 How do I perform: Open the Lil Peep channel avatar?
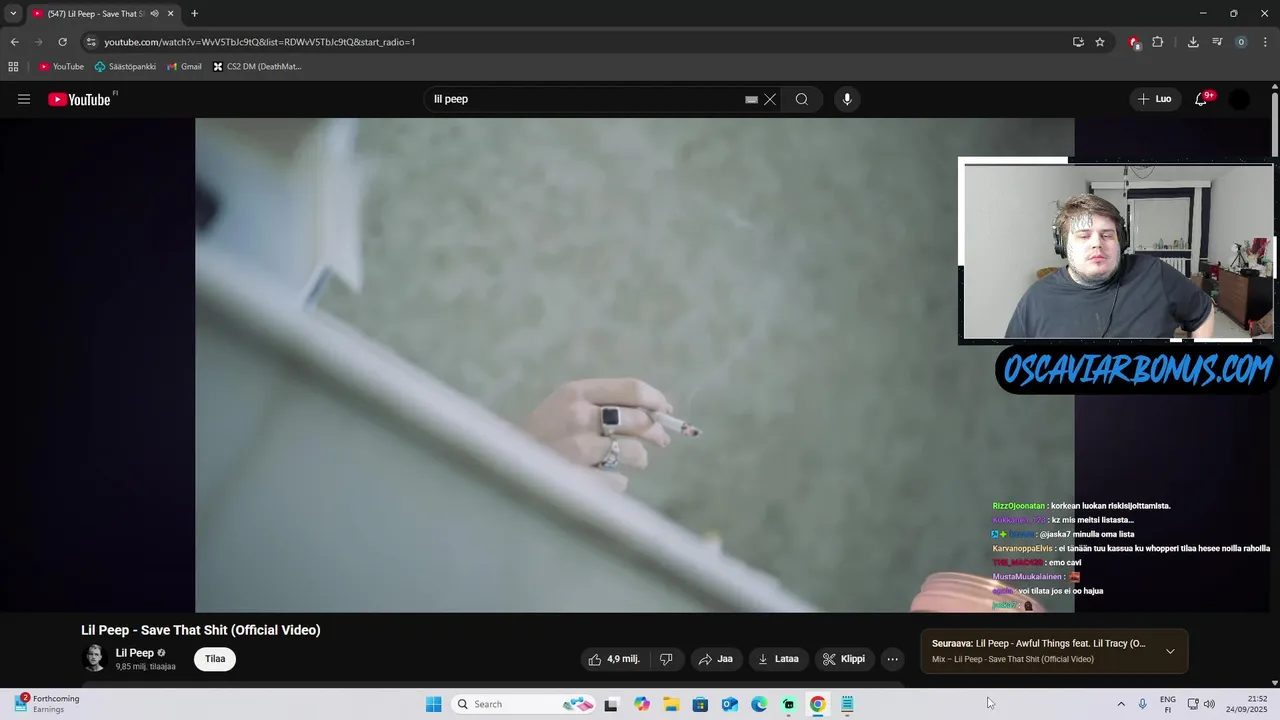tap(94, 658)
